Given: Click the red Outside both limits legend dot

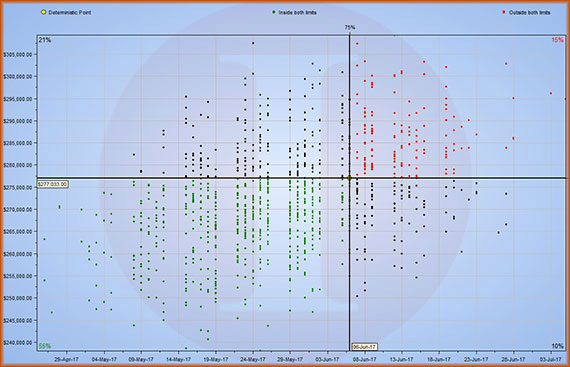Looking at the screenshot, I should pyautogui.click(x=504, y=12).
